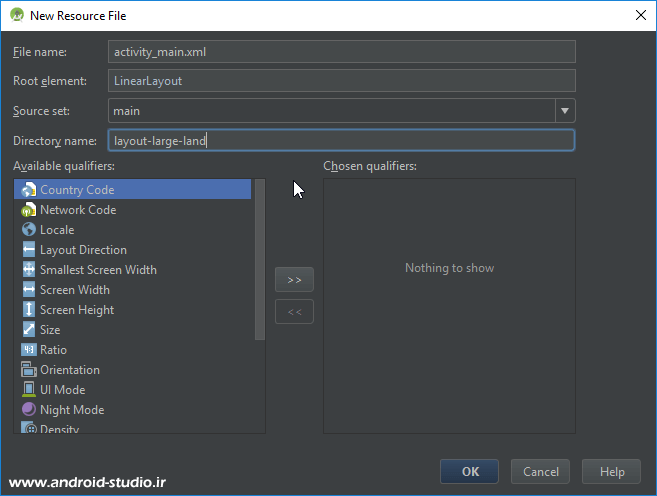Click the Cancel button
Viewport: 657px width, 496px height.
(540, 472)
